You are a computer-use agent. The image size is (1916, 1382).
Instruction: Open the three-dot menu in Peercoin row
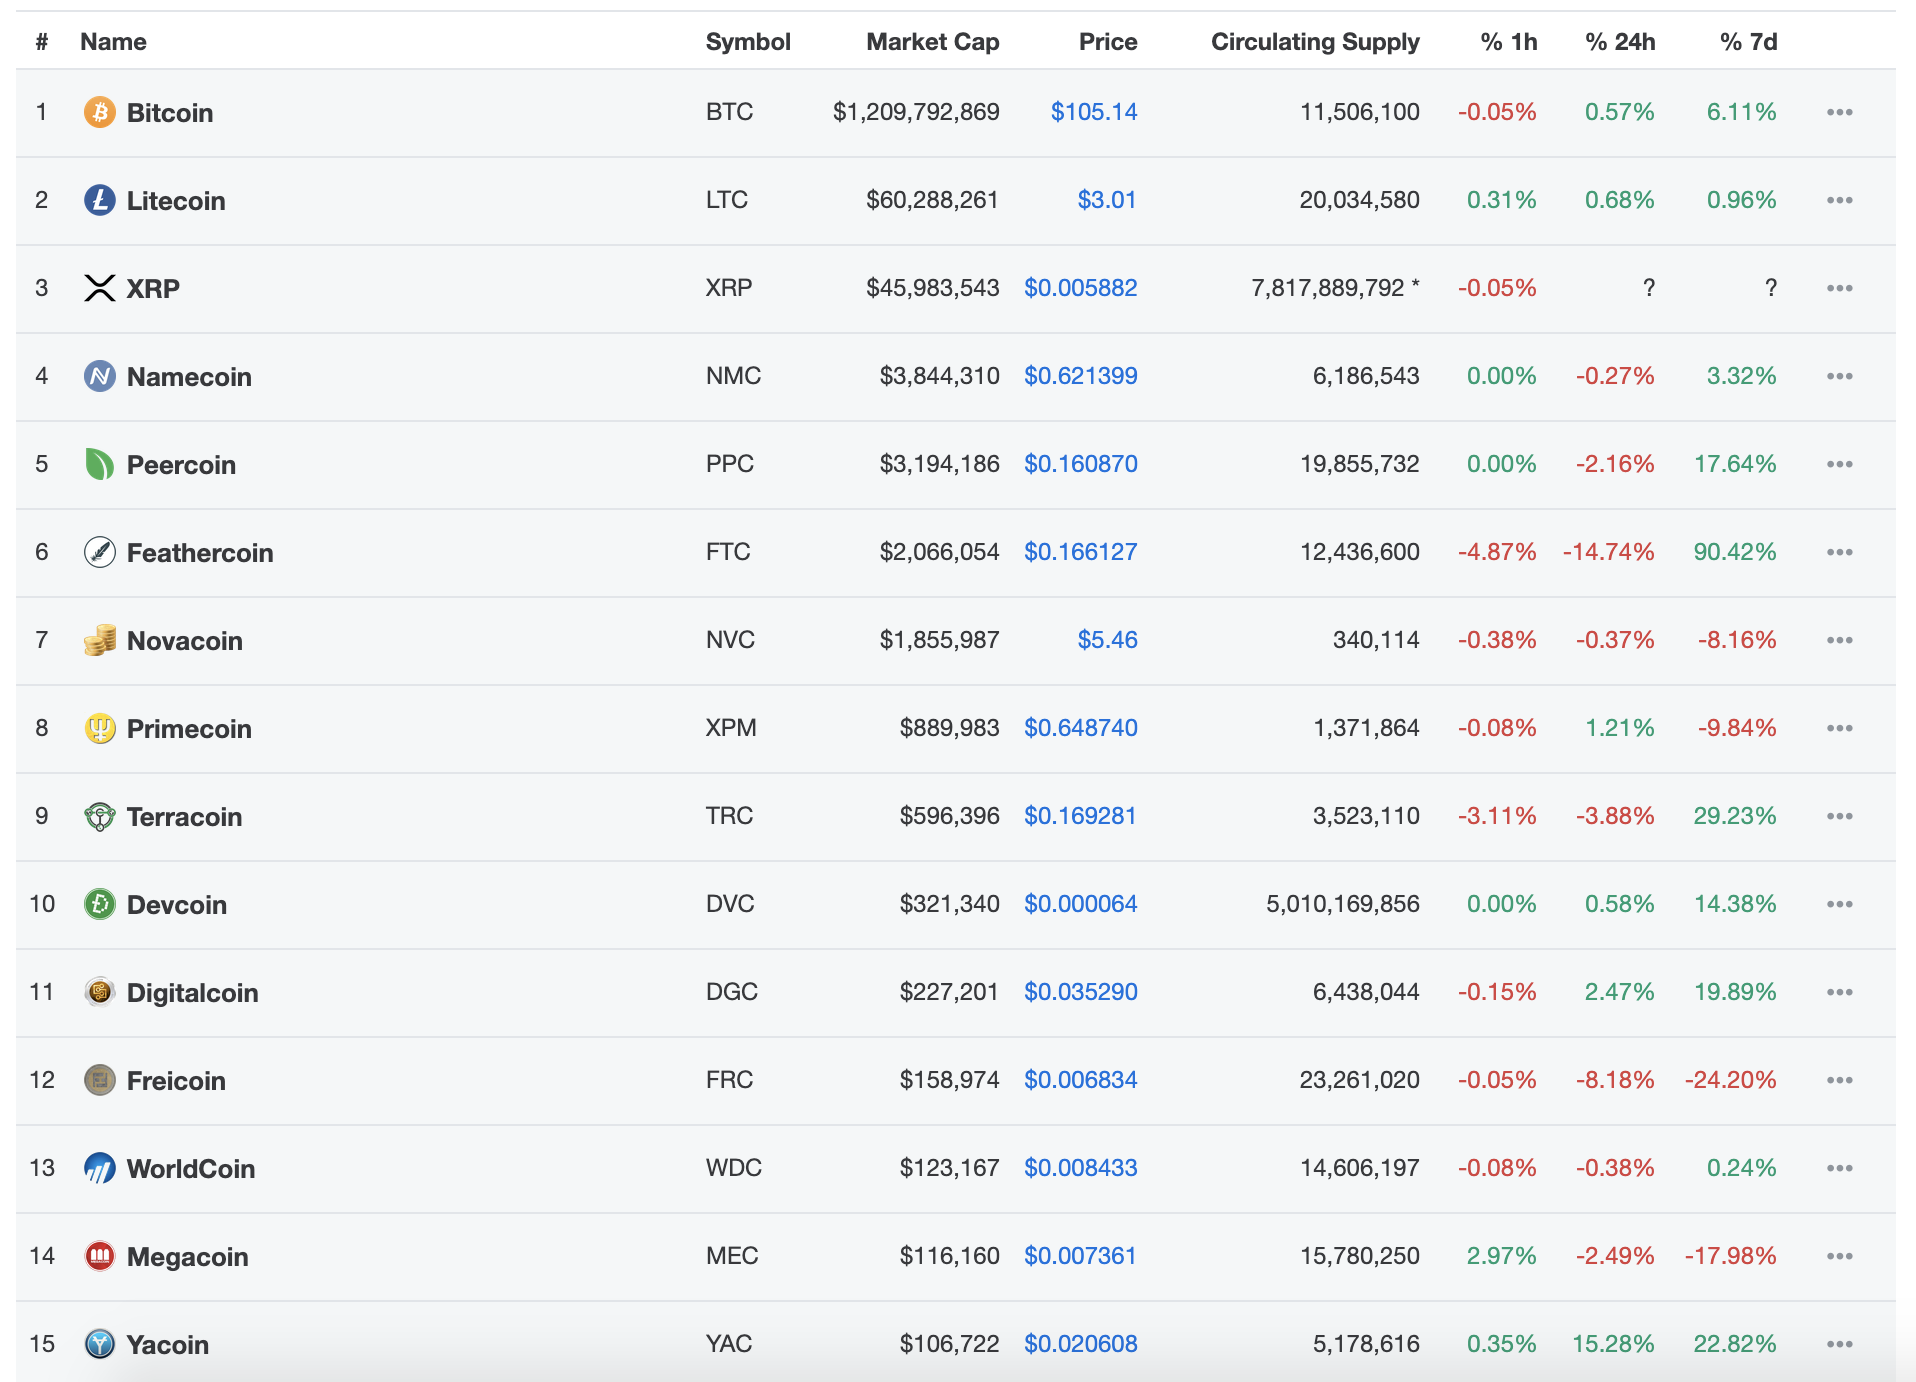pyautogui.click(x=1839, y=464)
